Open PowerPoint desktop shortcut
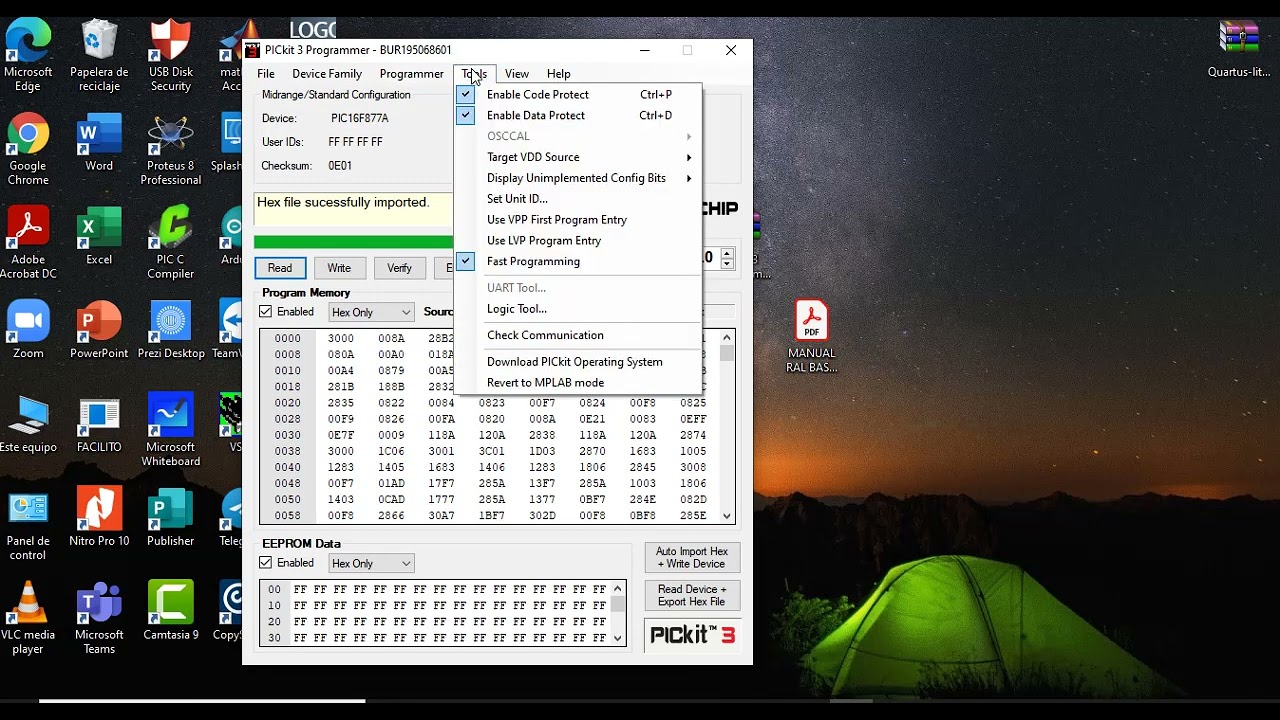This screenshot has width=1280, height=720. (99, 331)
